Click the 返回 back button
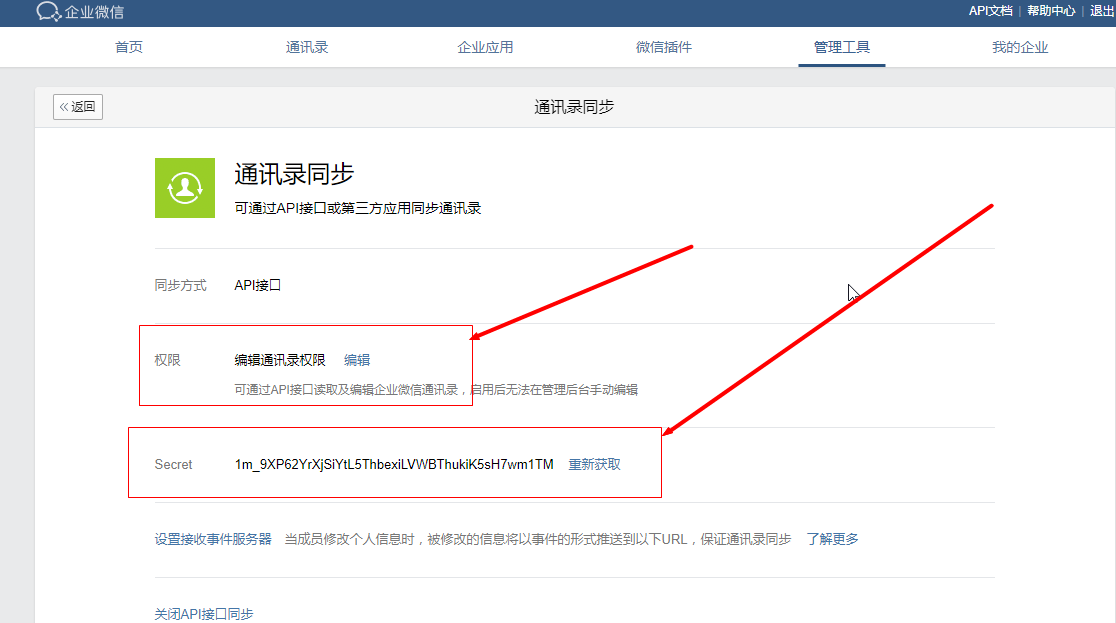The image size is (1116, 623). pyautogui.click(x=78, y=107)
